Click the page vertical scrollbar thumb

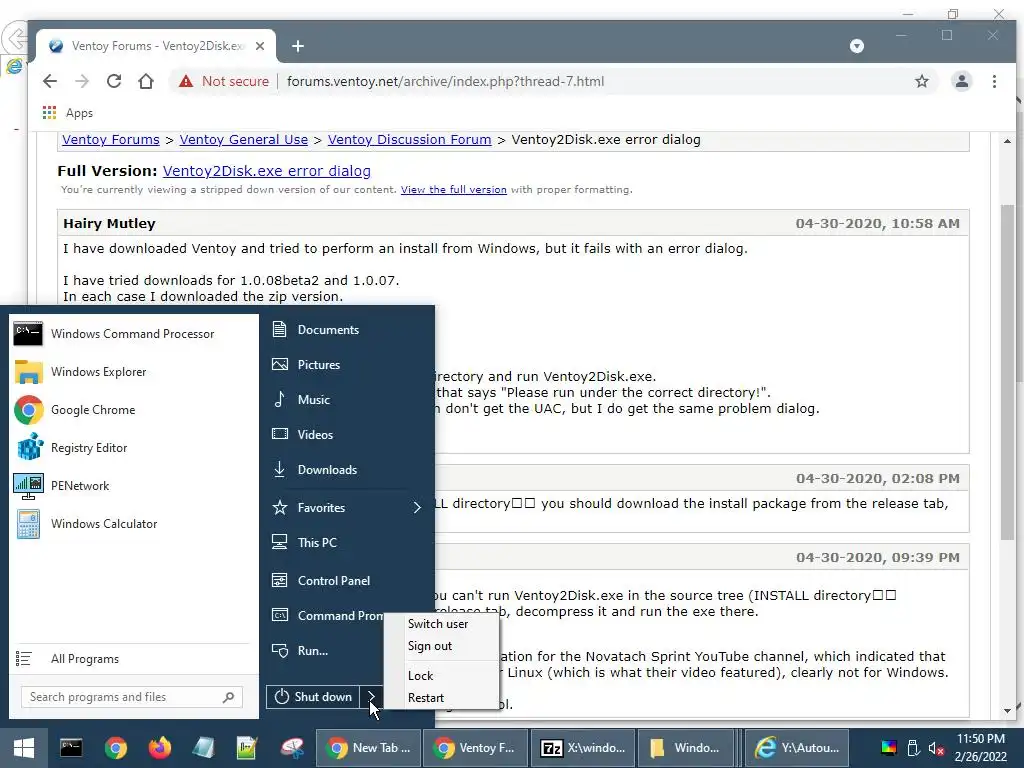click(1008, 372)
